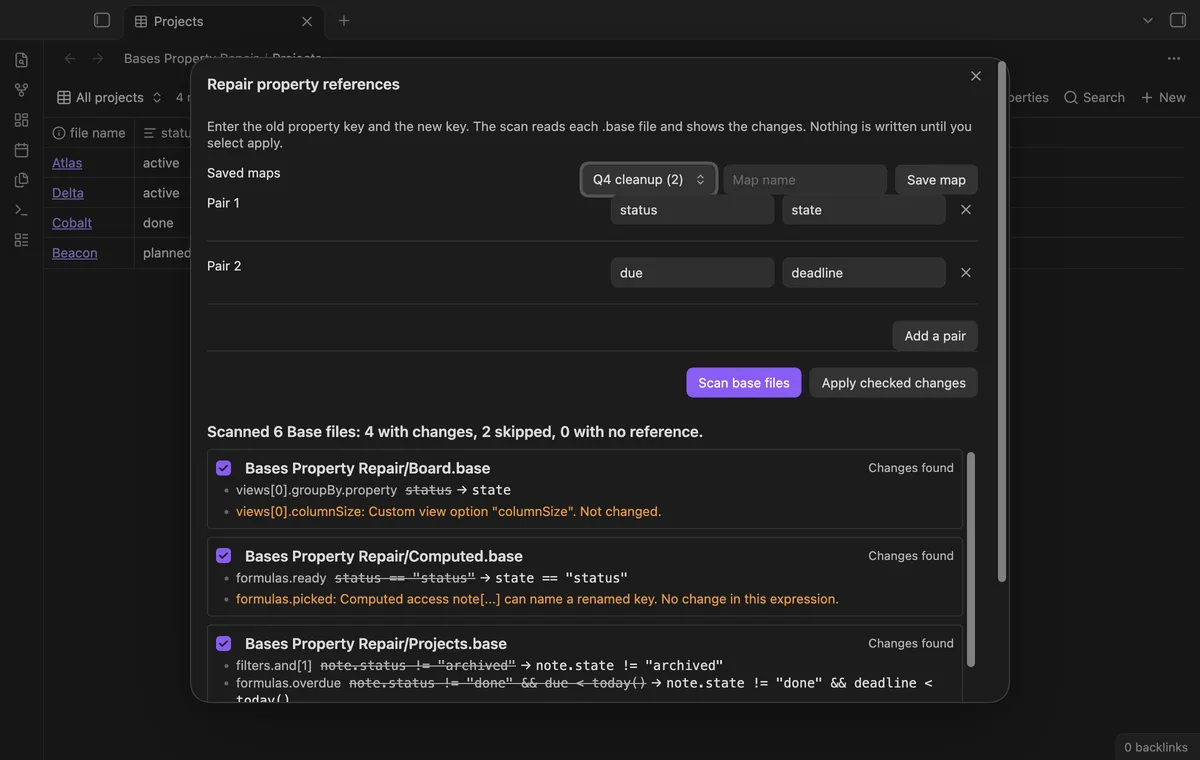
Task: Click the Pair 1 new key field 'state'
Action: coord(864,210)
